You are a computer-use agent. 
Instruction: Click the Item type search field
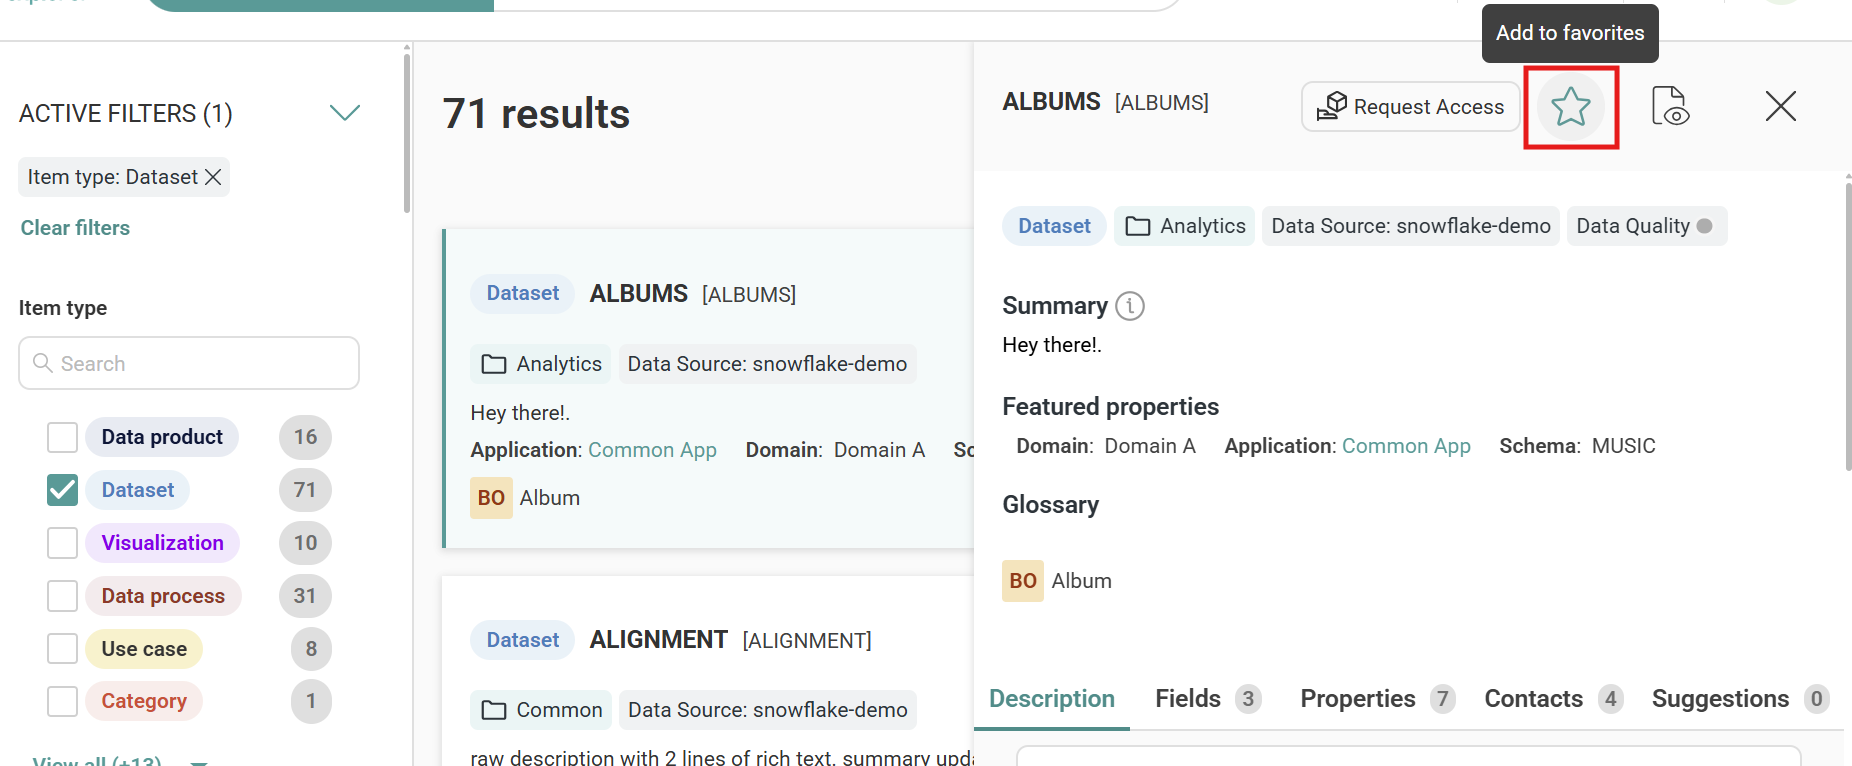coord(189,363)
